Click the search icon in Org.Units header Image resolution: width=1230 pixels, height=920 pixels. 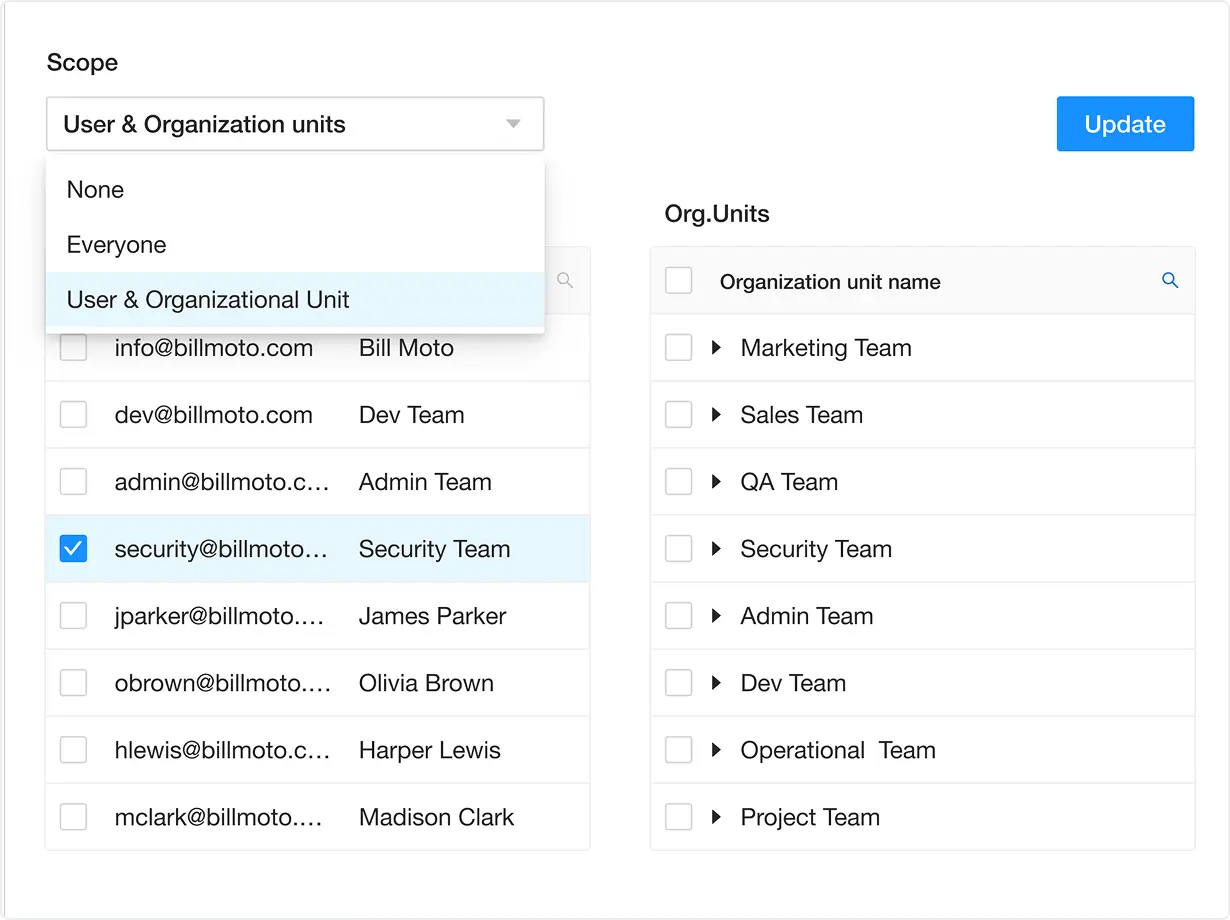point(1170,281)
